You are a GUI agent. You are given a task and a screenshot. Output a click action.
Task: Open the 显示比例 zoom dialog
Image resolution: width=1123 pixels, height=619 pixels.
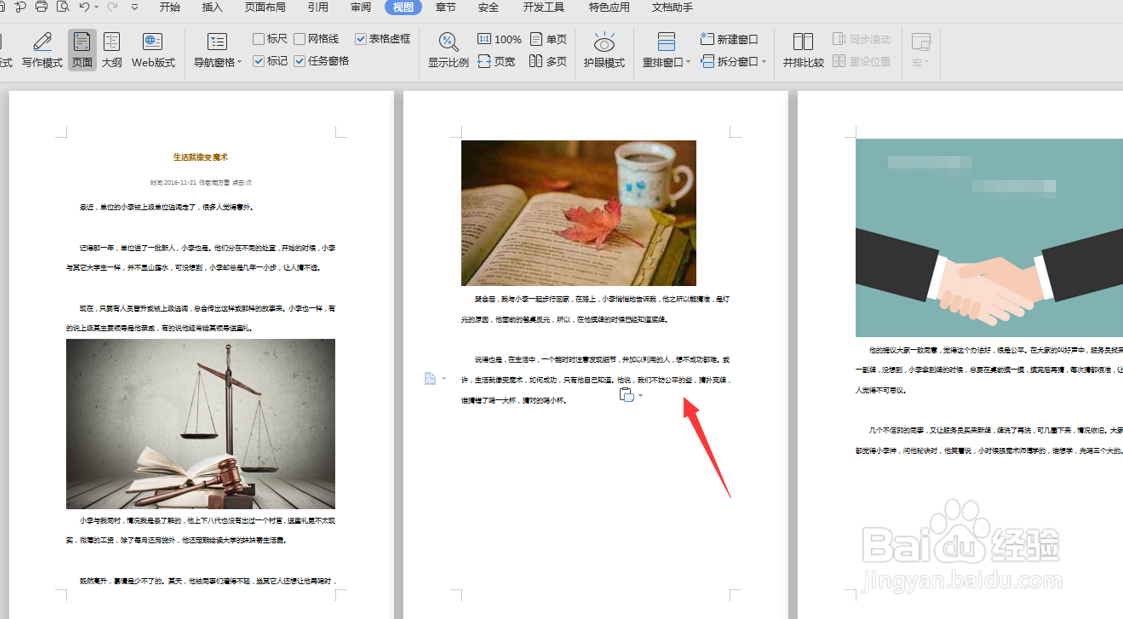[448, 49]
